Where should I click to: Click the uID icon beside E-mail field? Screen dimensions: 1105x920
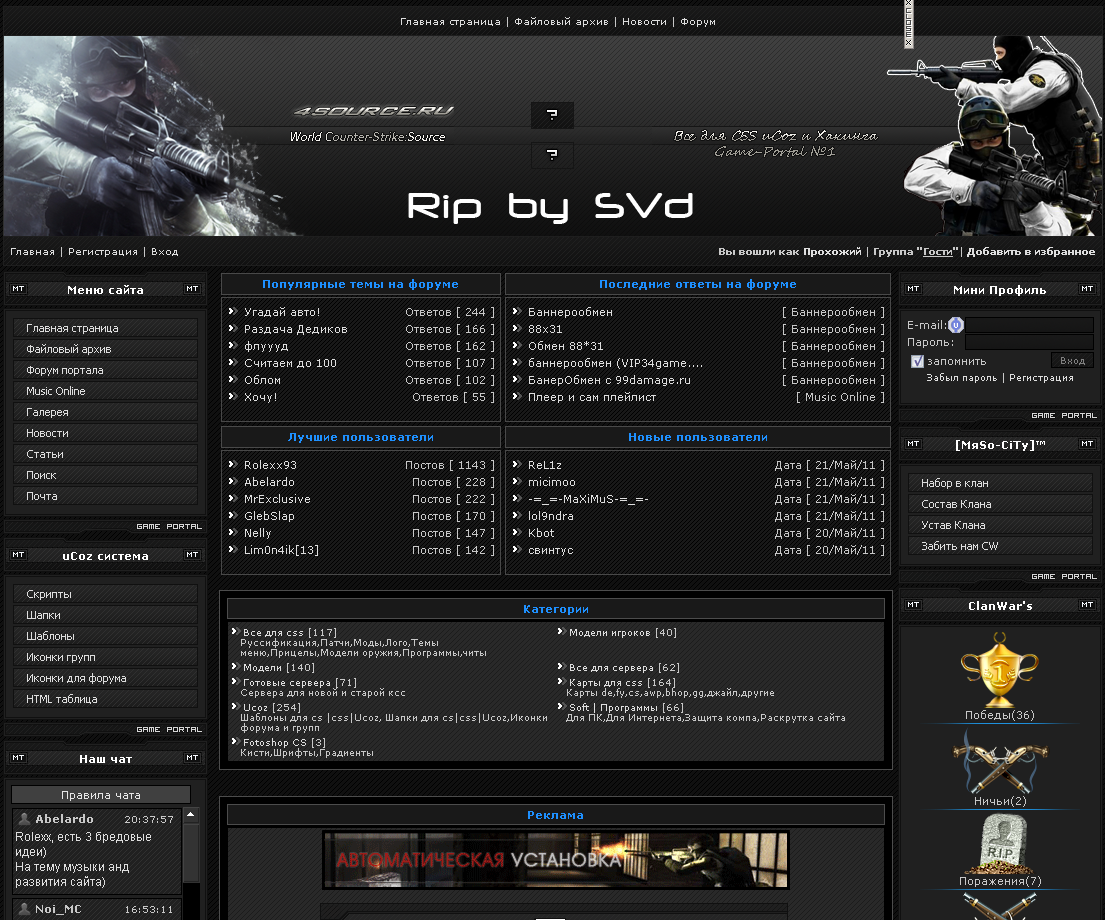[x=955, y=325]
